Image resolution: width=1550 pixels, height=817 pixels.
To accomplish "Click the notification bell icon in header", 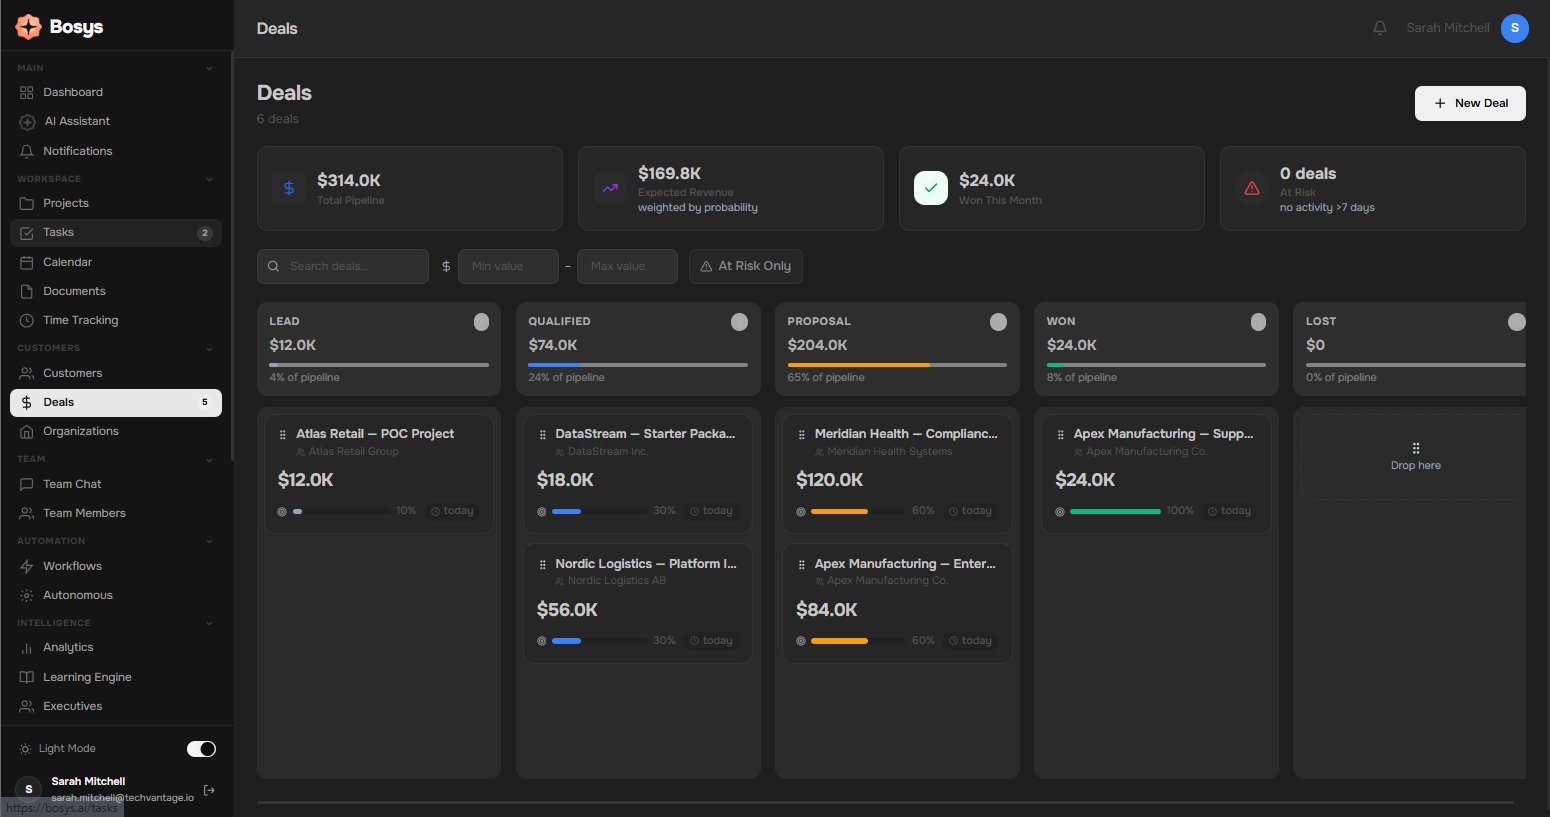I will pyautogui.click(x=1380, y=28).
